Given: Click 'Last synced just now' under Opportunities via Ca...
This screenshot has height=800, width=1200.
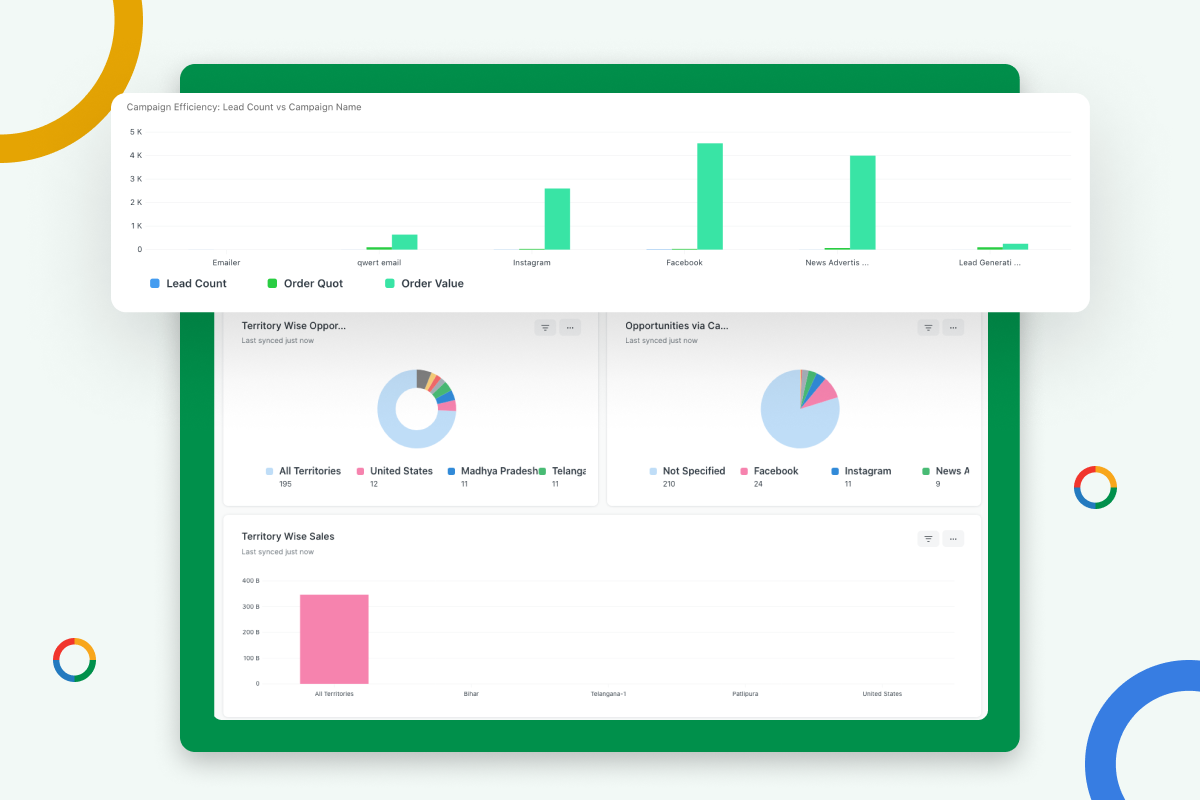Looking at the screenshot, I should 662,341.
